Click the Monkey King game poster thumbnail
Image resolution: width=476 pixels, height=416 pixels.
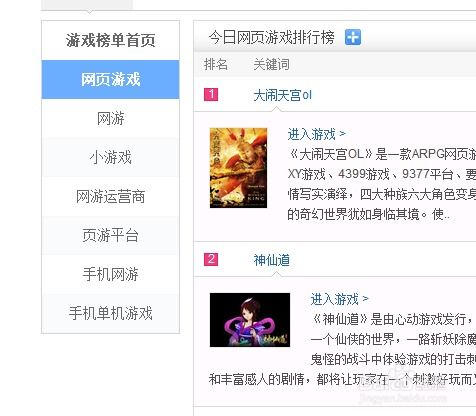tap(238, 168)
